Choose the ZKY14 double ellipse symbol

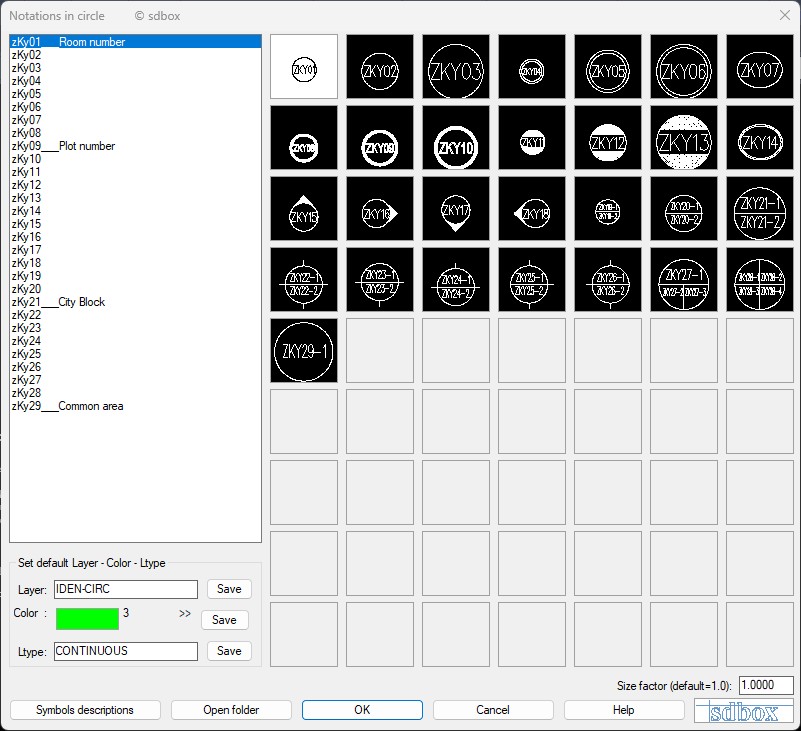tap(760, 137)
